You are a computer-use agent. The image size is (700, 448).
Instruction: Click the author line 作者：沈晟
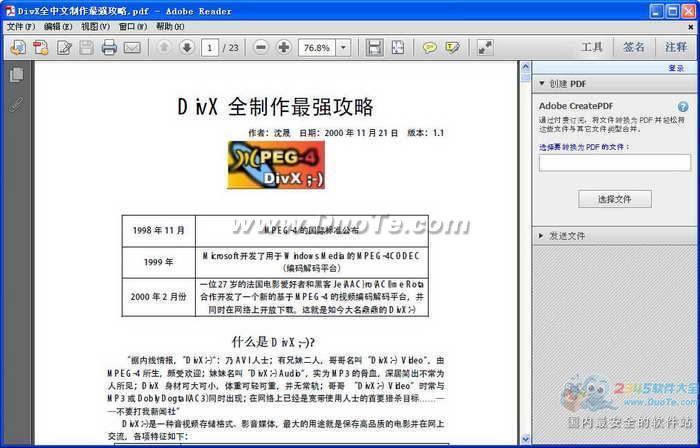(269, 133)
